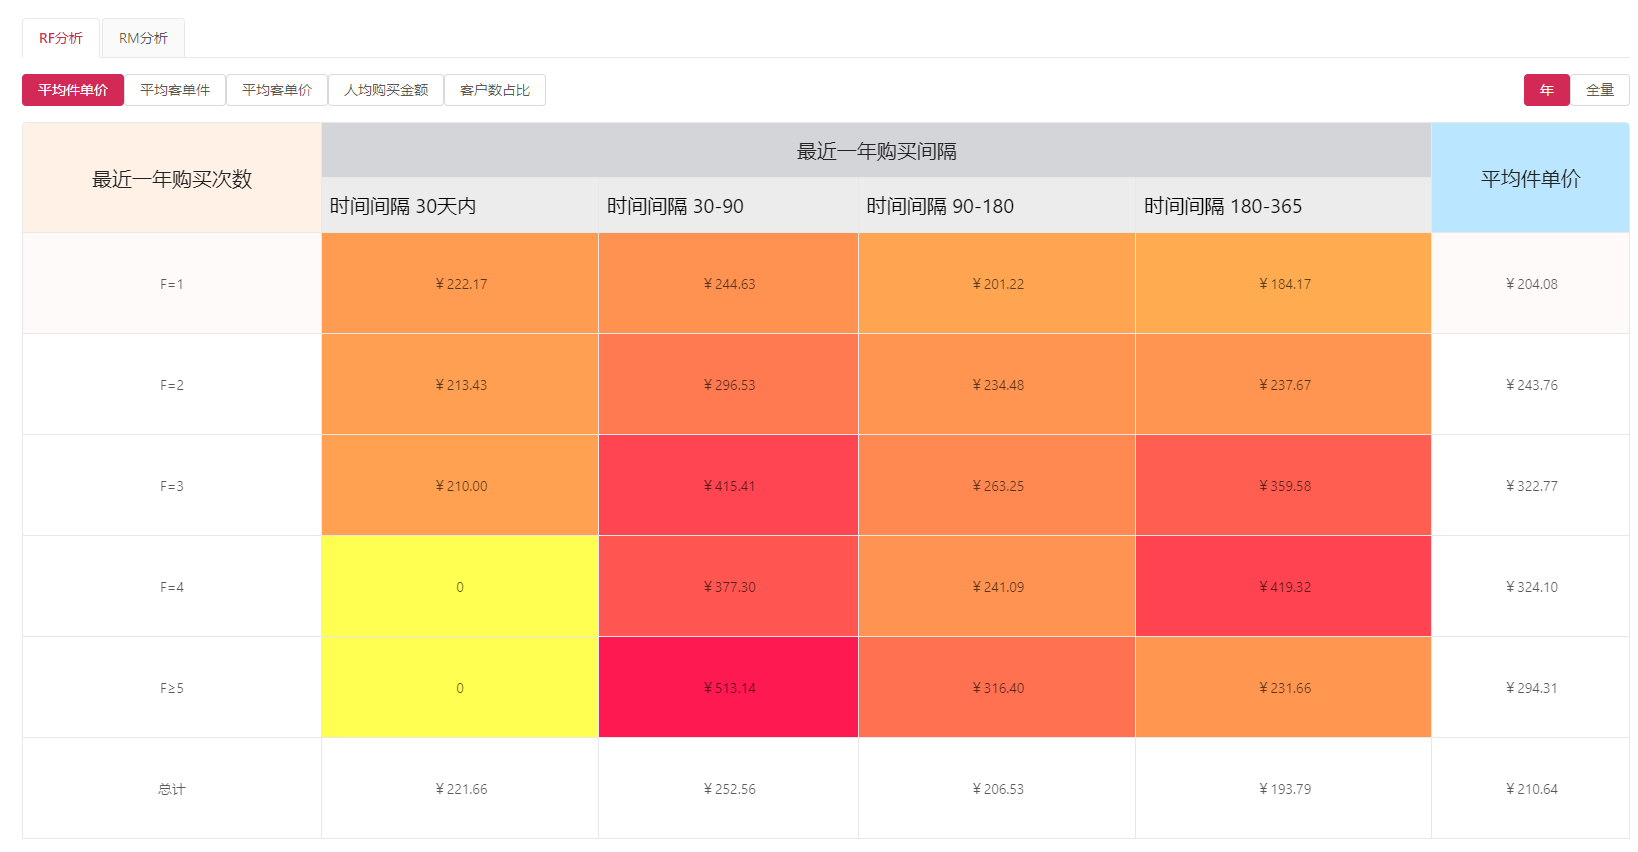Click the ¥231.66 cell

[x=1283, y=688]
